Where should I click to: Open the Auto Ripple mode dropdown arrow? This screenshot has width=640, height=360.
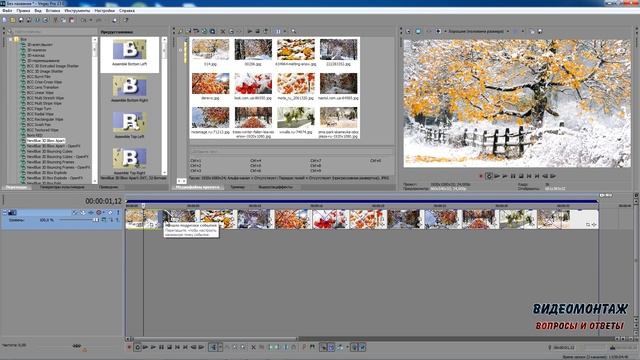(x=347, y=347)
